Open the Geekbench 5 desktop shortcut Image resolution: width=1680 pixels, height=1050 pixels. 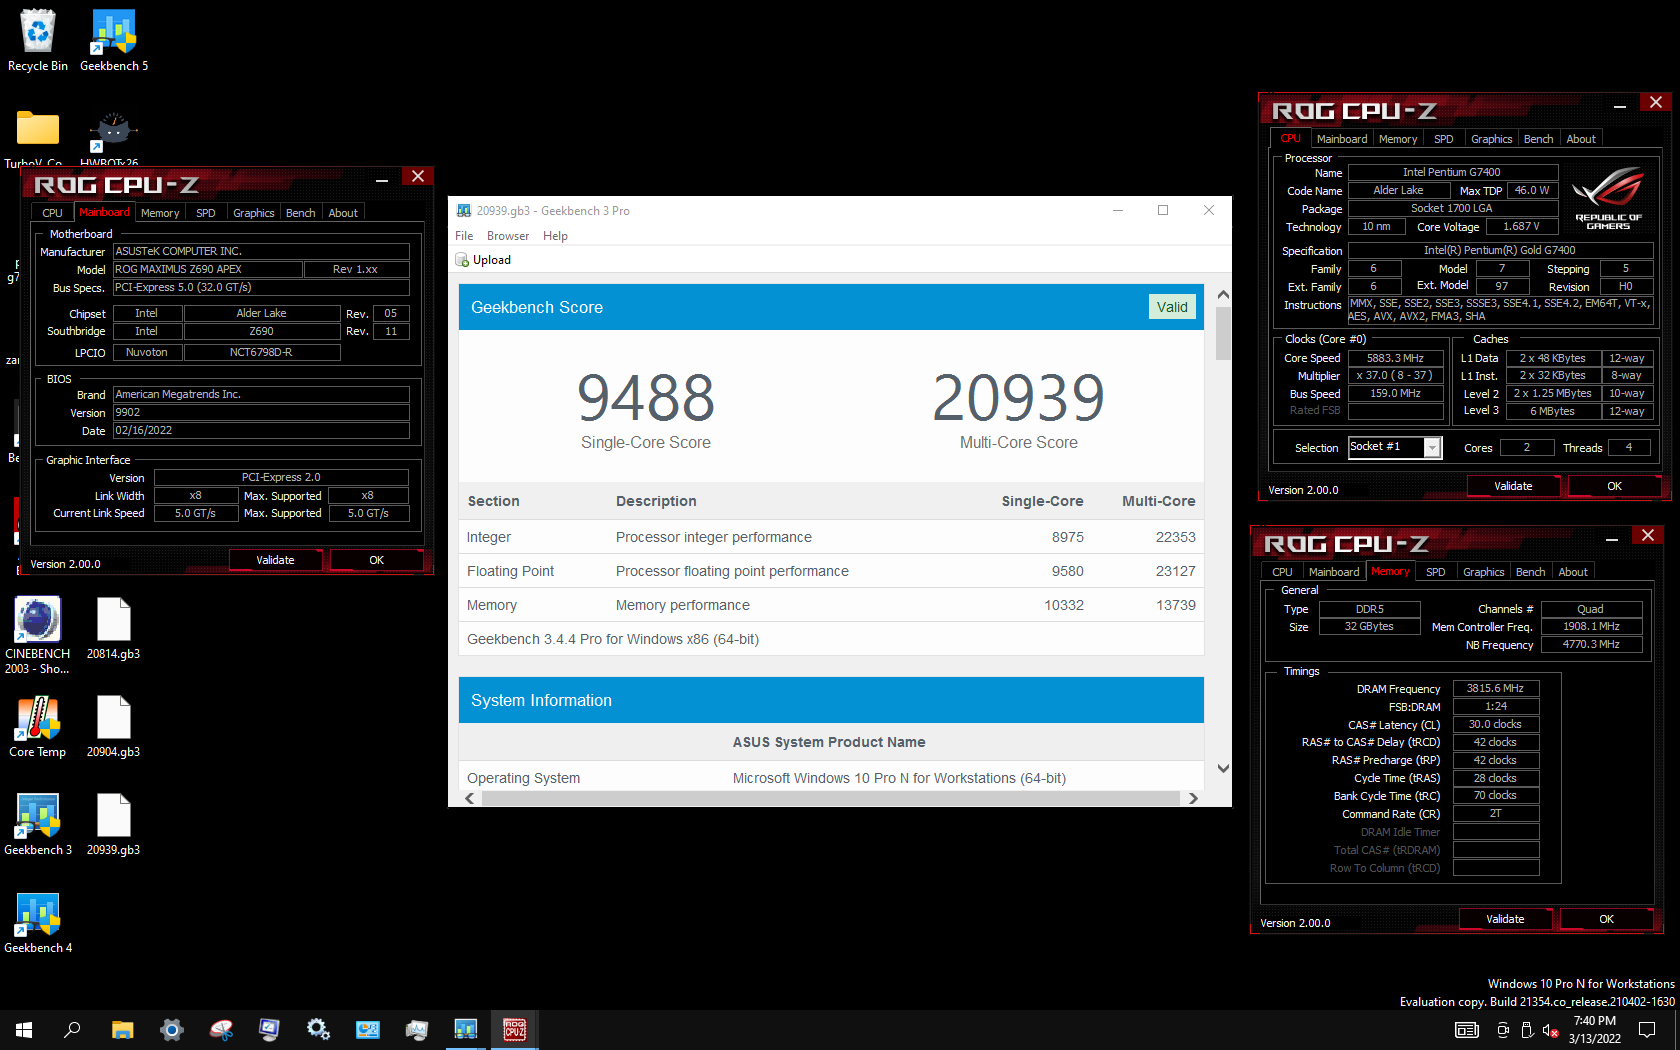(114, 41)
